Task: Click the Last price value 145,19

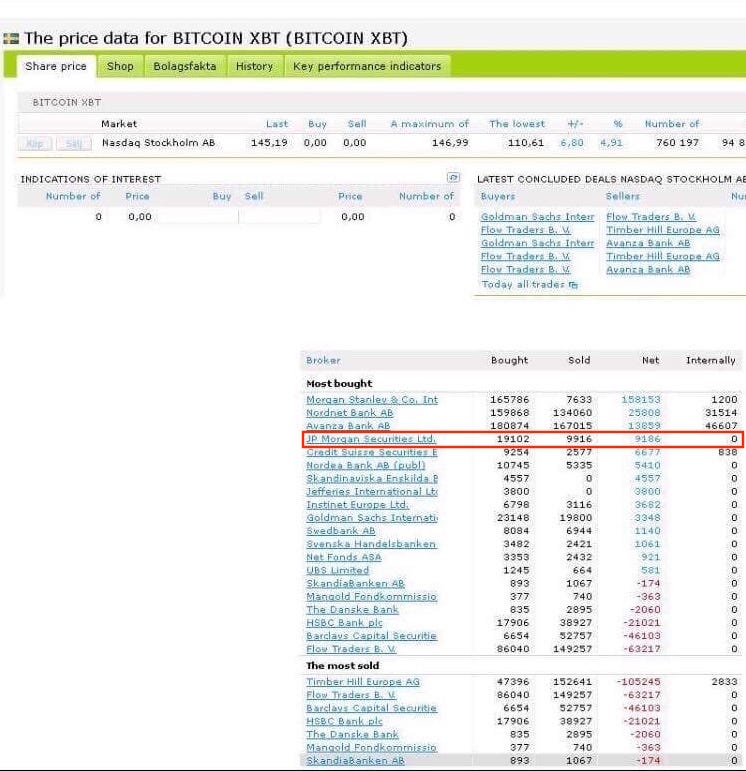Action: [x=269, y=143]
